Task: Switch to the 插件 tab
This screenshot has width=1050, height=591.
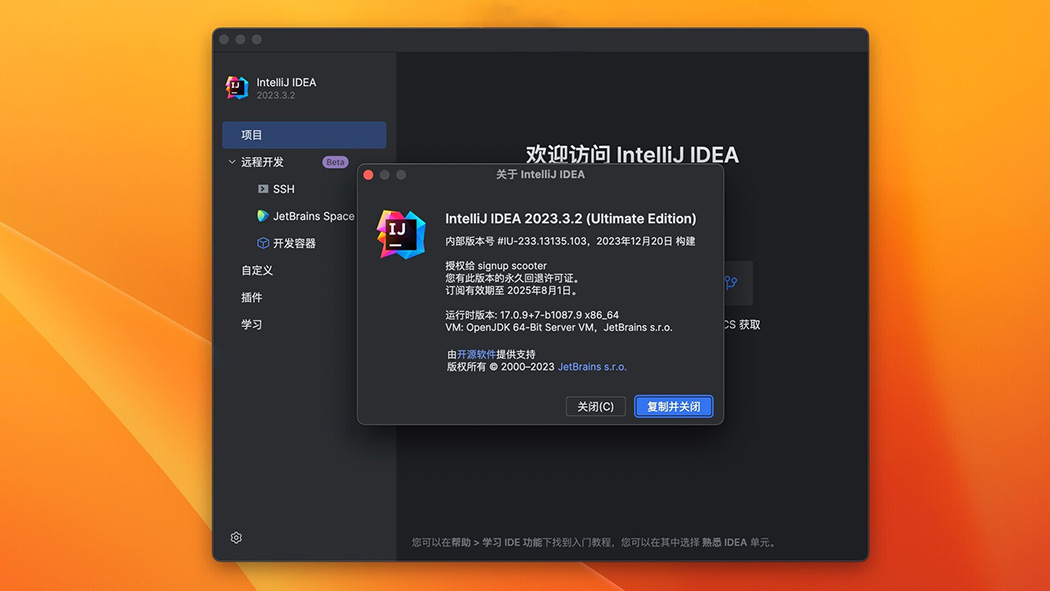Action: 252,297
